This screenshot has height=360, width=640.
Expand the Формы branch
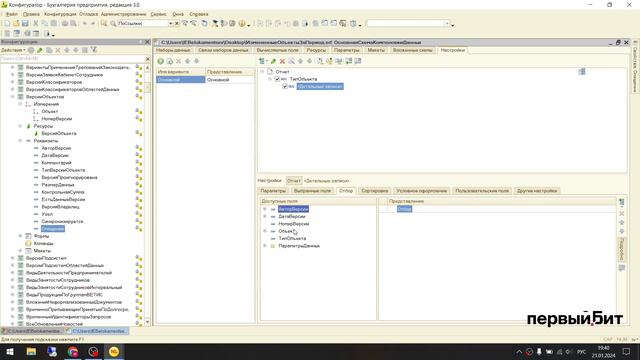[x=20, y=236]
